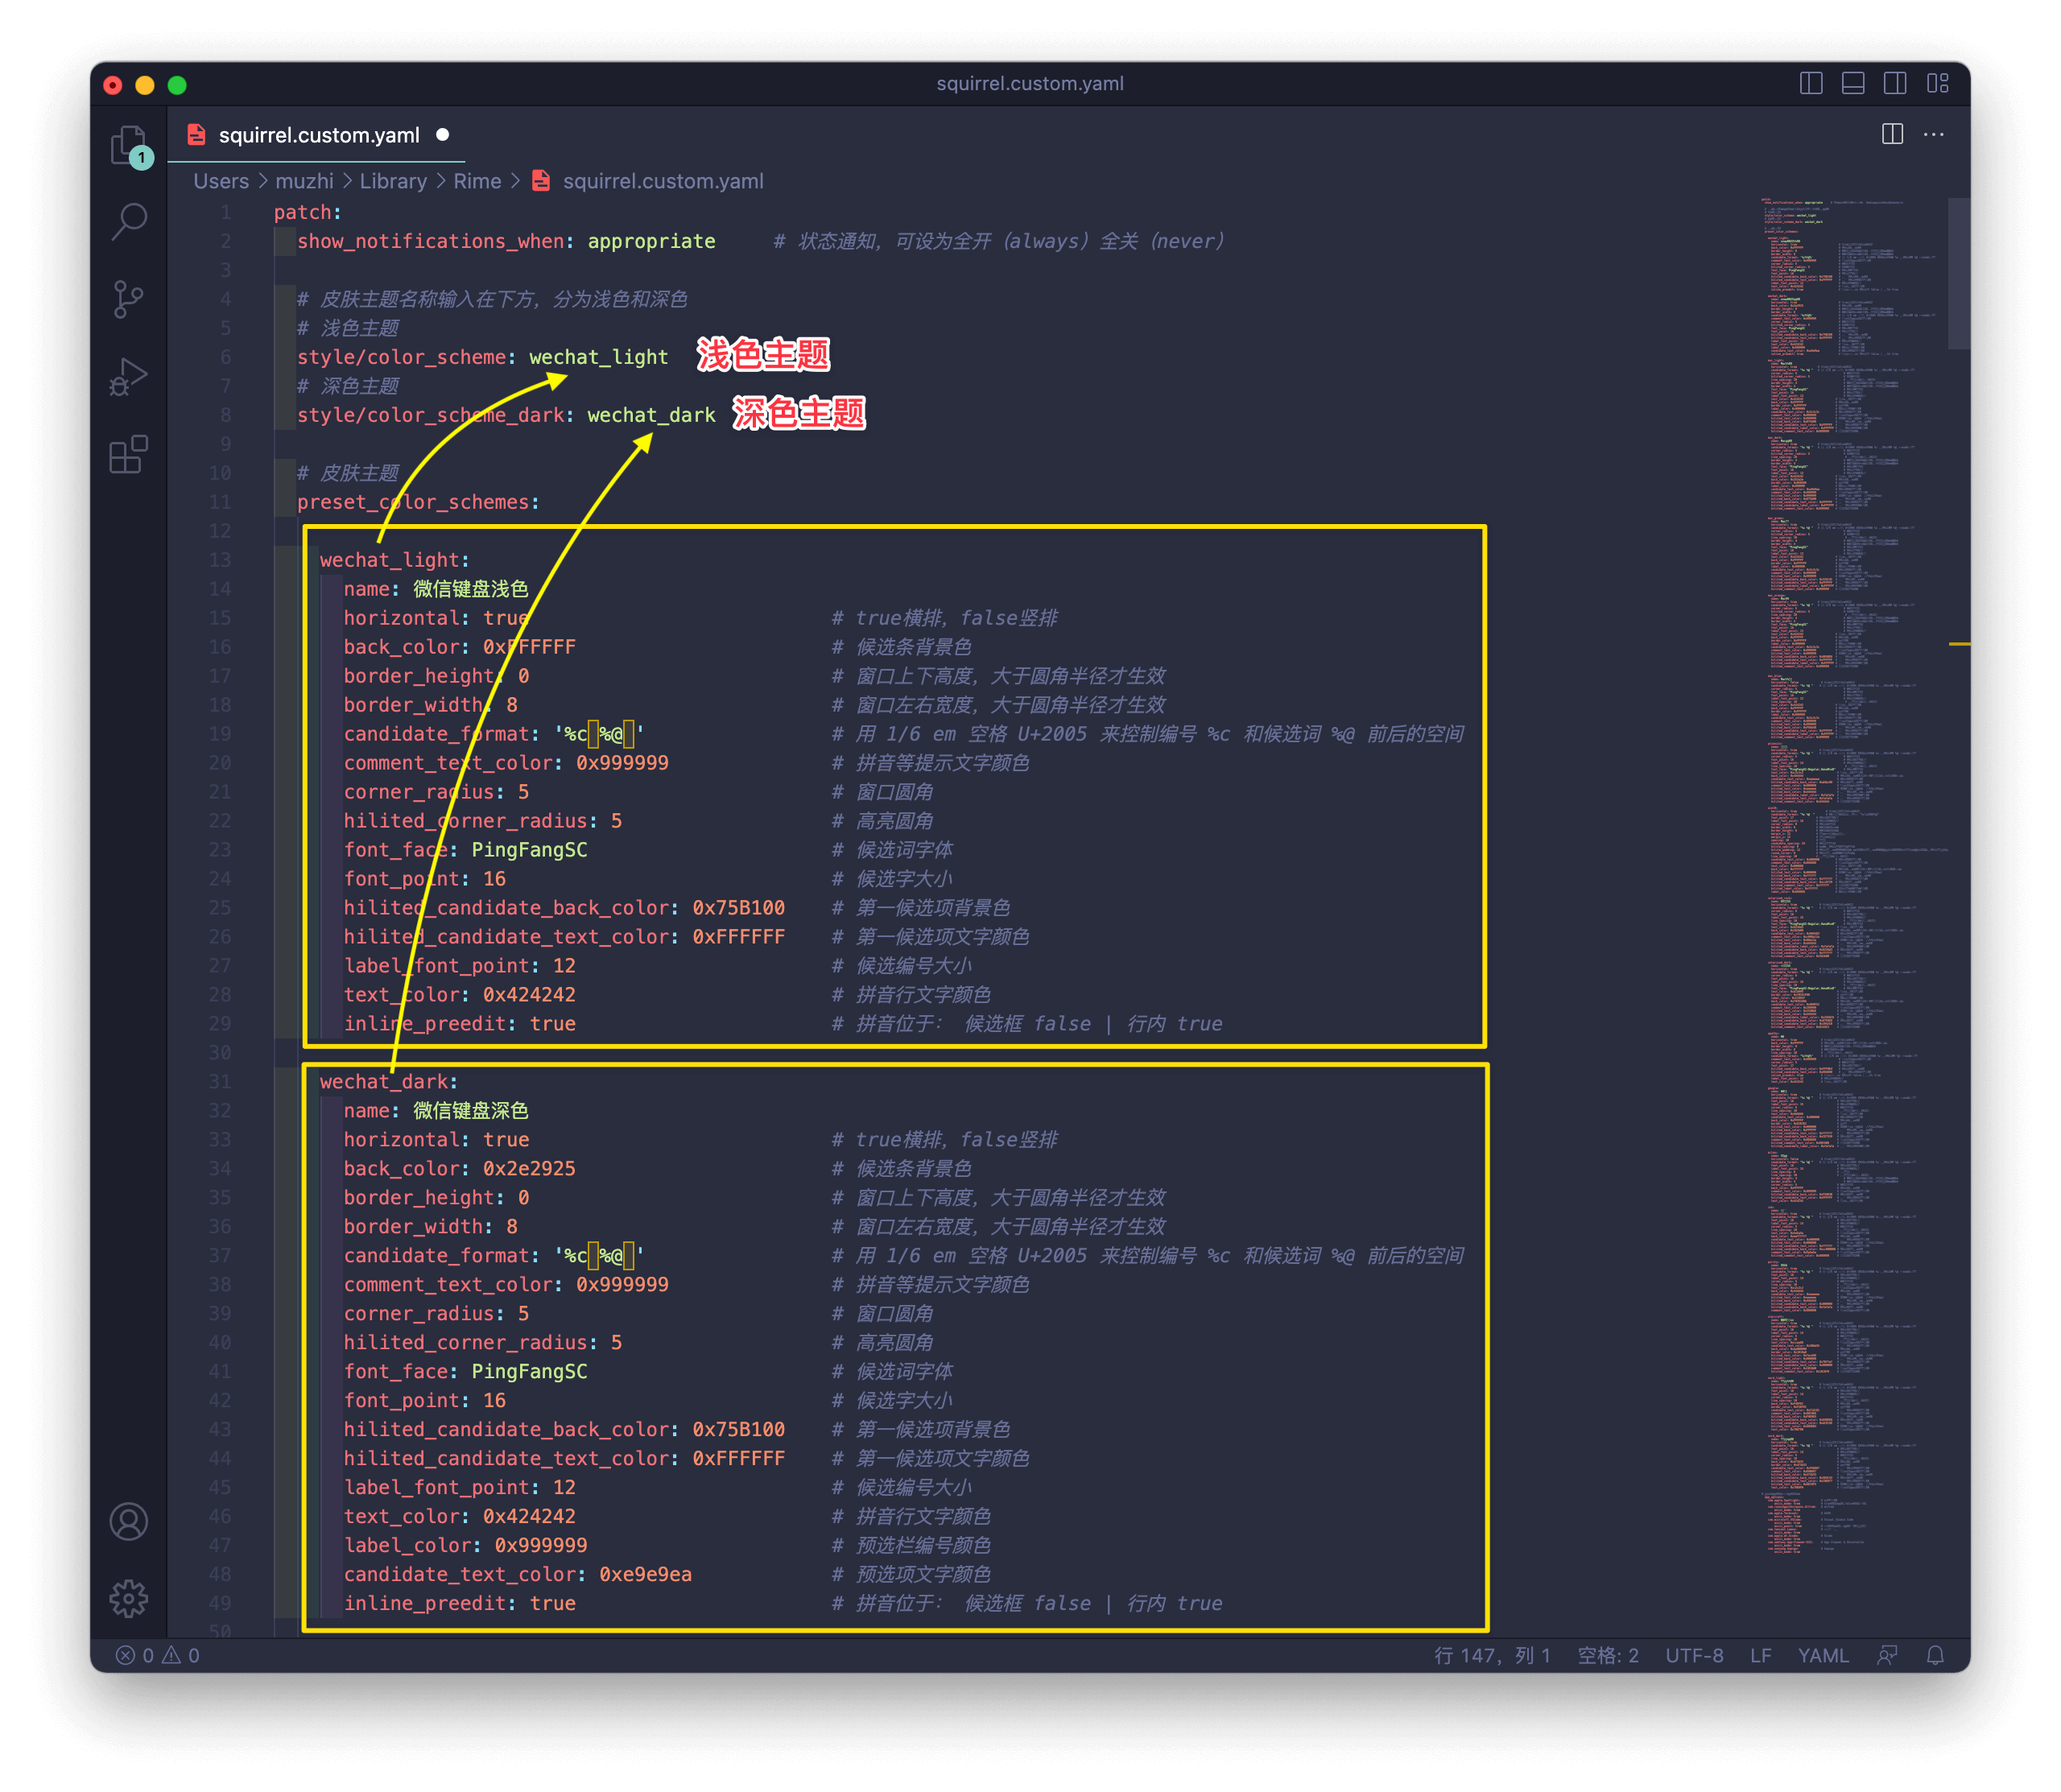
Task: Open the Manage gear menu
Action: 129,1598
